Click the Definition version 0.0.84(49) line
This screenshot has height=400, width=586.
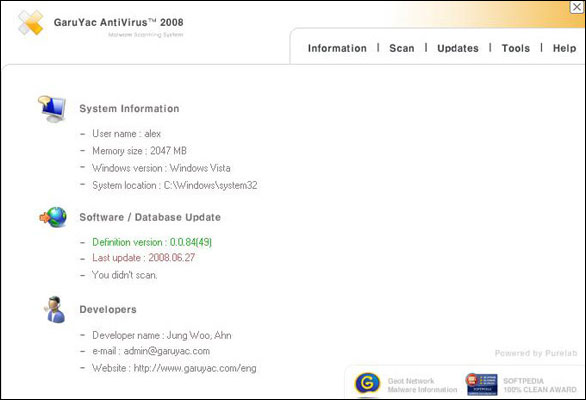tap(152, 242)
